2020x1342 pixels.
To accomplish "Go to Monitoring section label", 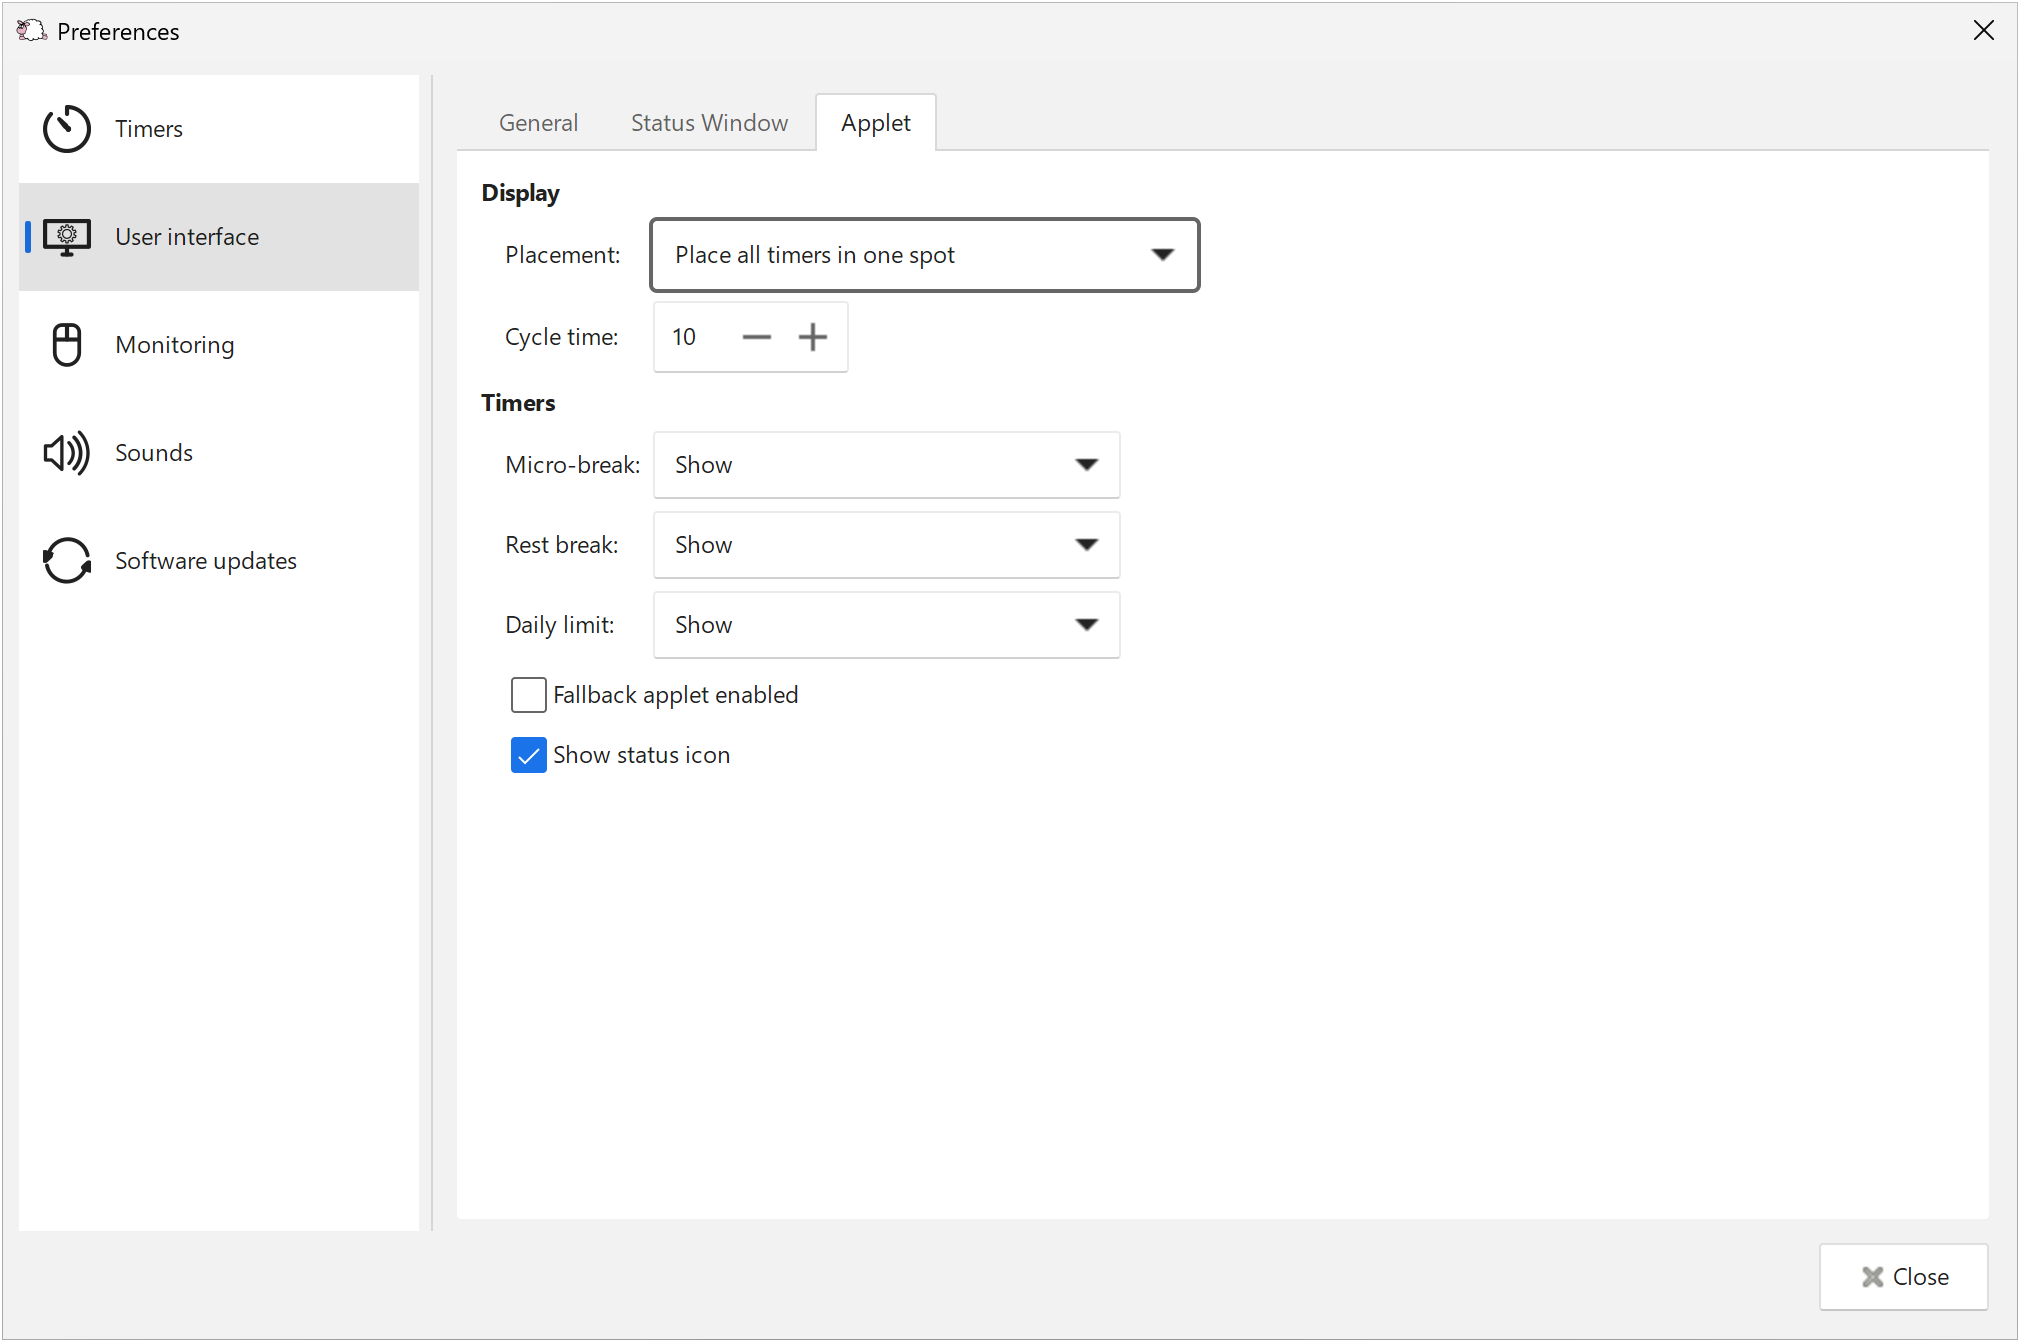I will coord(175,345).
